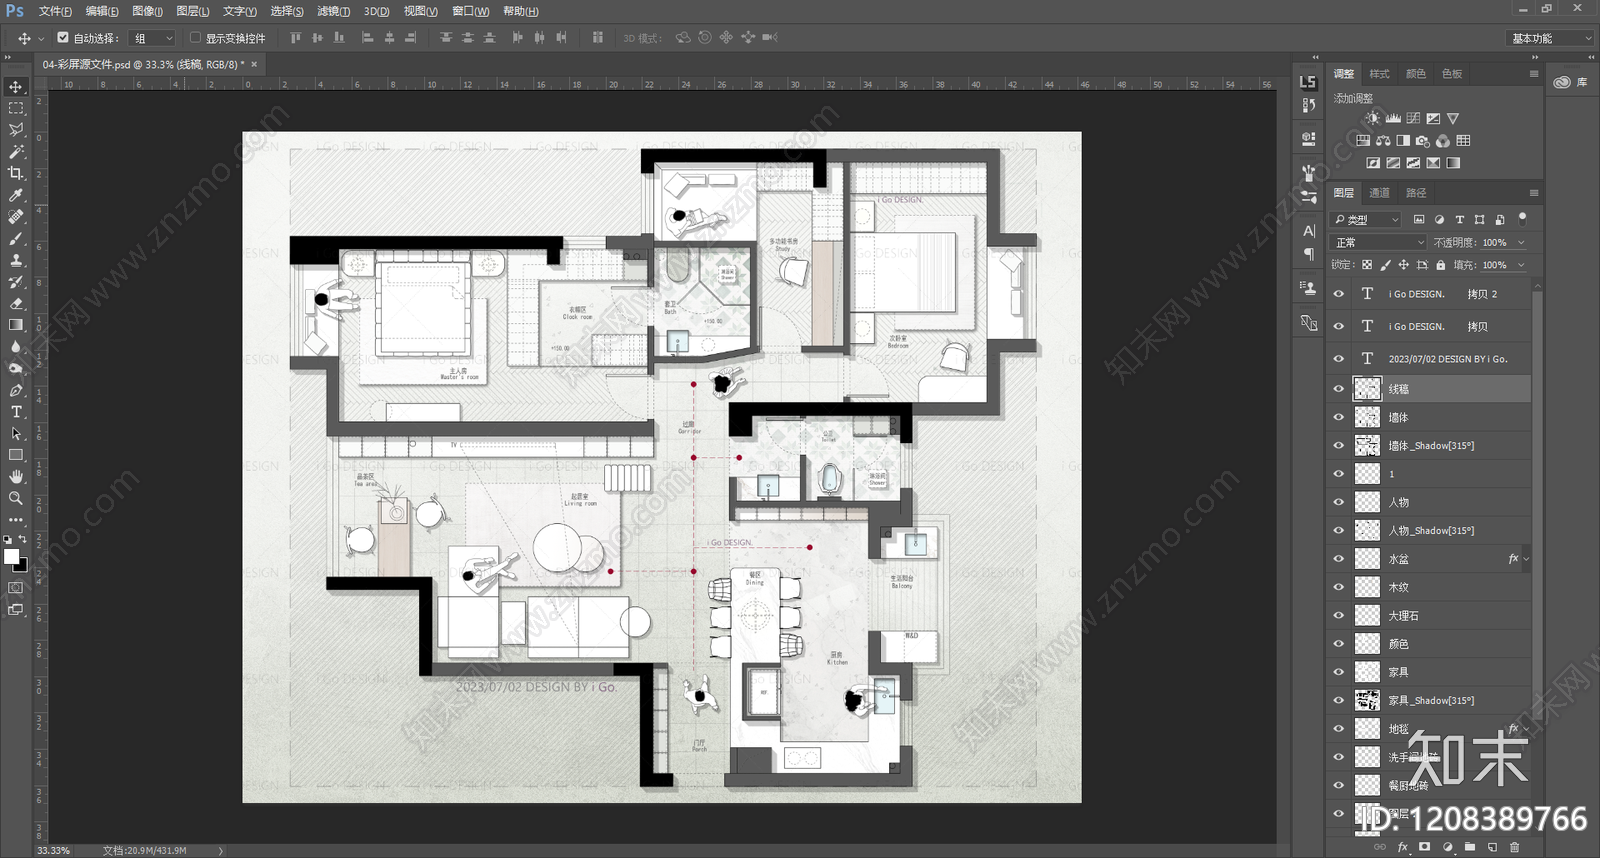1600x858 pixels.
Task: Close the 04-彩屏源文件.psd document tab
Action: [254, 64]
